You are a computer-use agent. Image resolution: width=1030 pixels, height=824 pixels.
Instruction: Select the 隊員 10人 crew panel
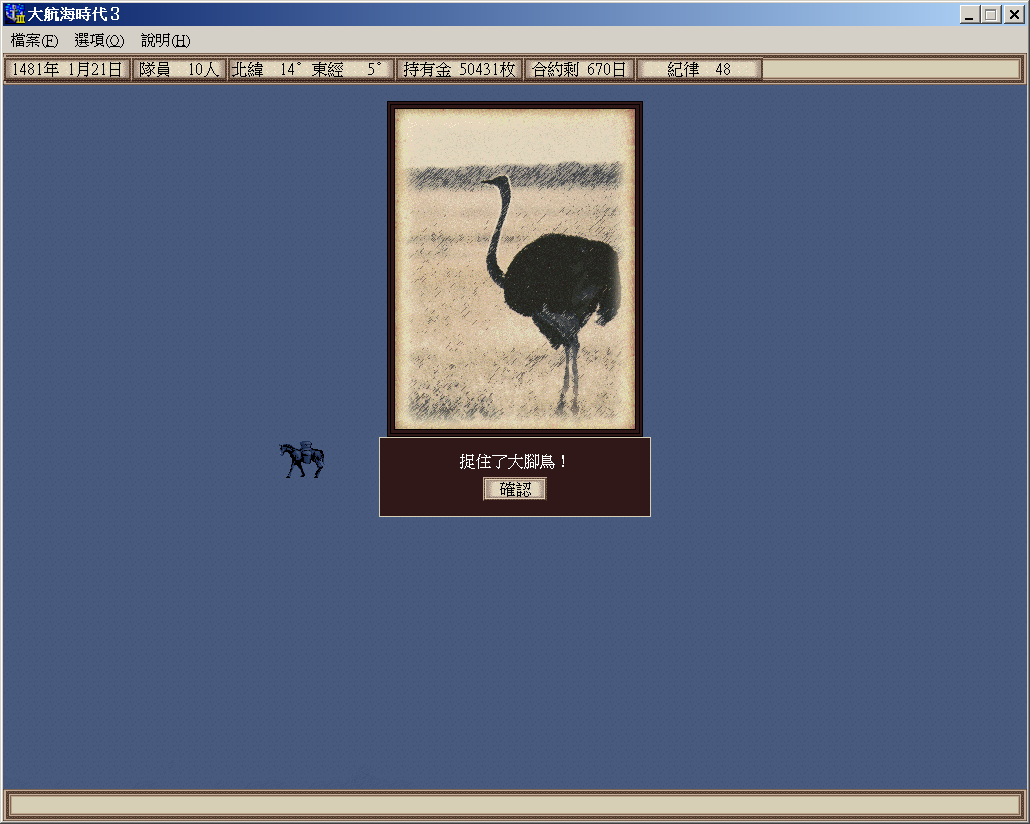point(179,70)
